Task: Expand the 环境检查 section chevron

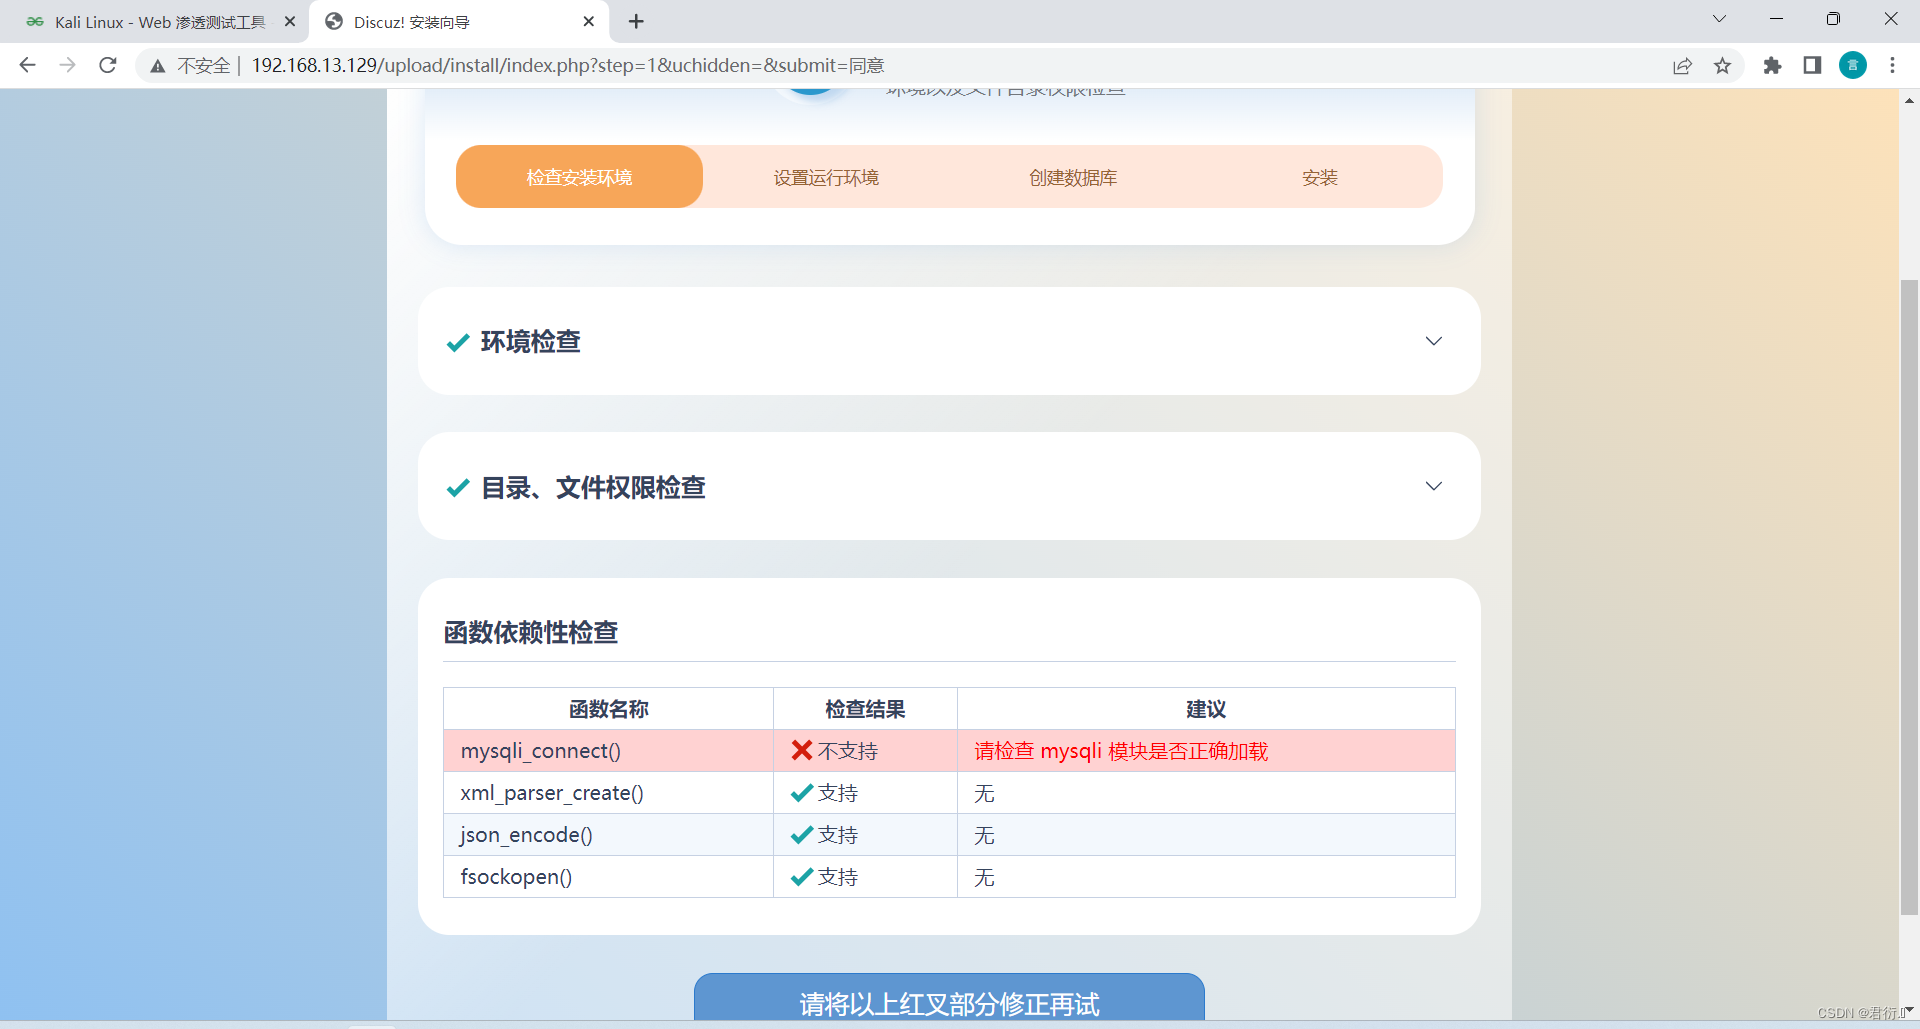Action: click(x=1433, y=341)
